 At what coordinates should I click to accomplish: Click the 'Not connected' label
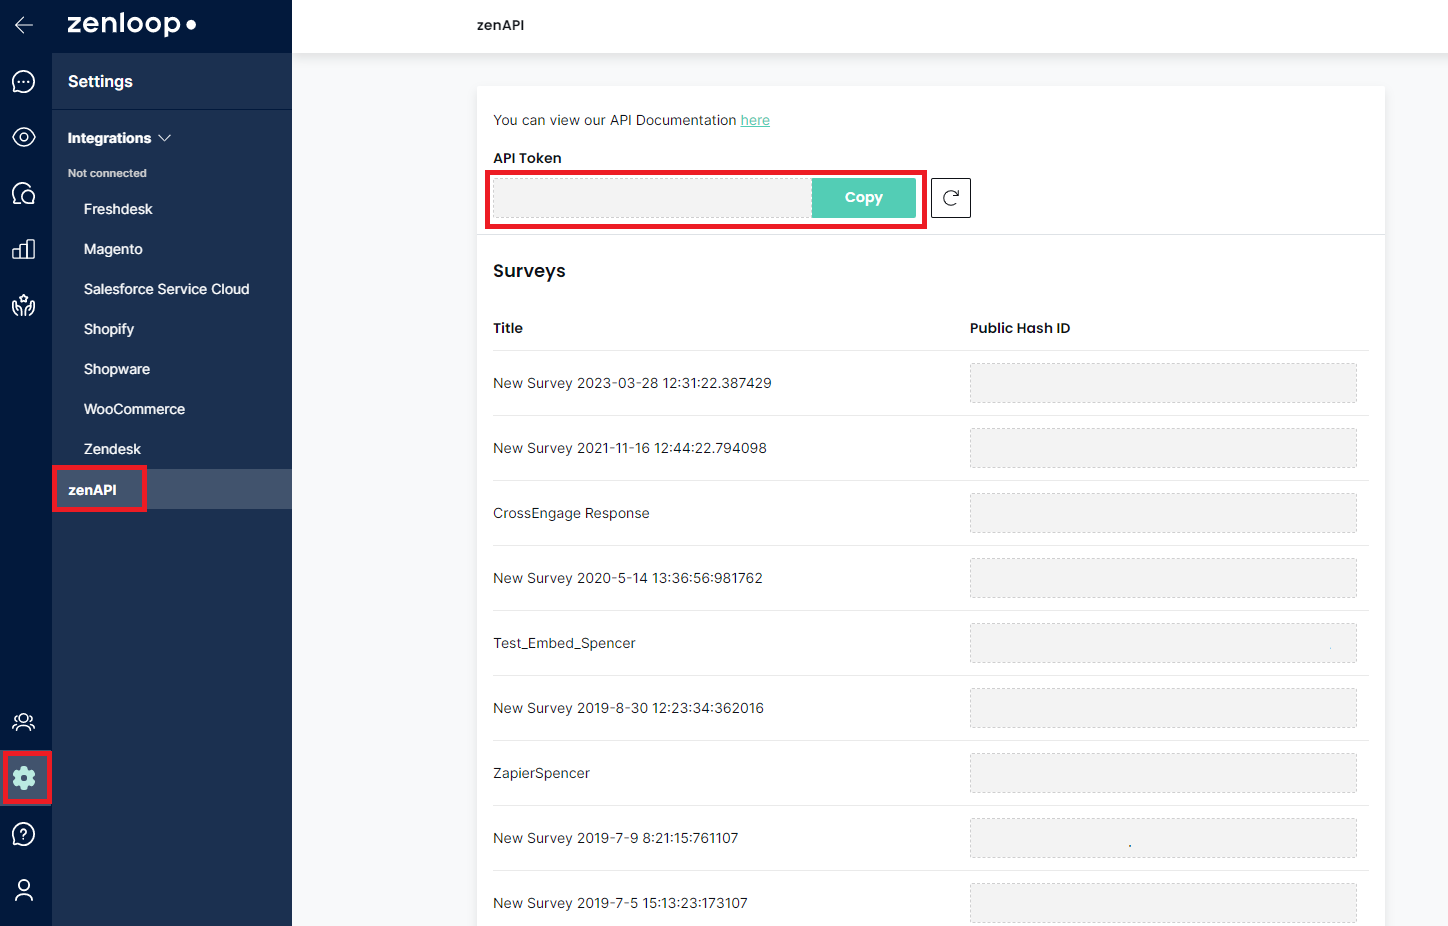[107, 173]
